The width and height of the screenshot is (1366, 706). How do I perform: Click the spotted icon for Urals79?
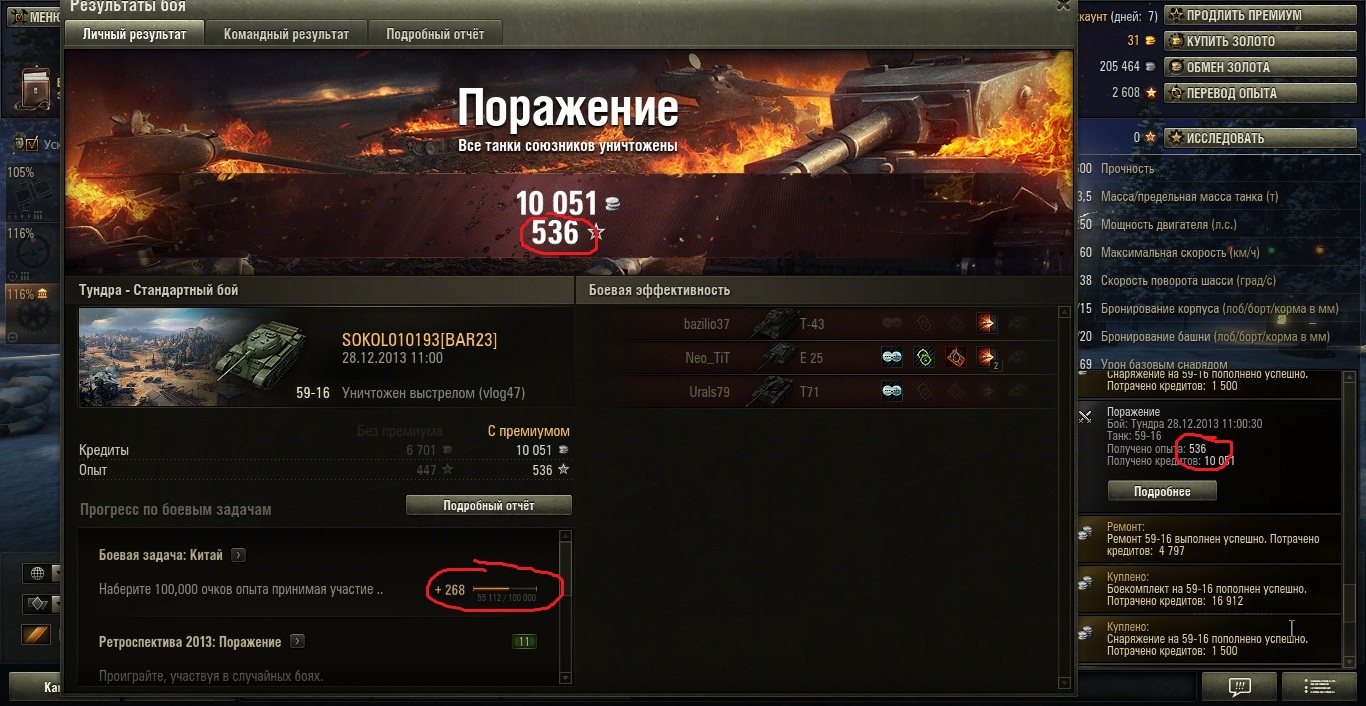[892, 391]
